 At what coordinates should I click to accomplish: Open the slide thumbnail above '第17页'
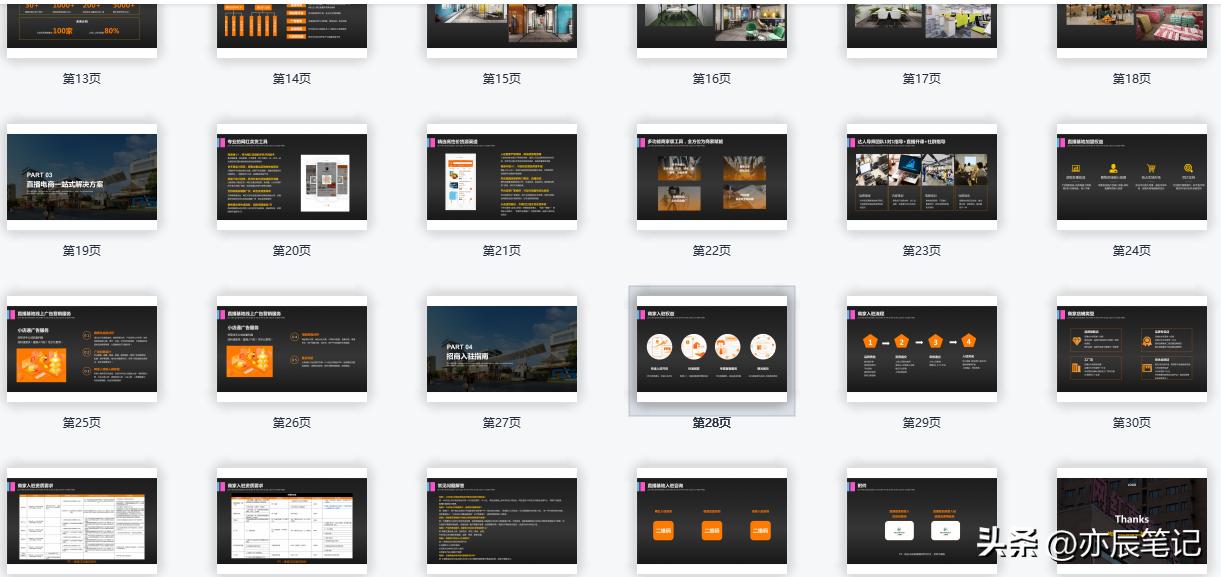[922, 26]
